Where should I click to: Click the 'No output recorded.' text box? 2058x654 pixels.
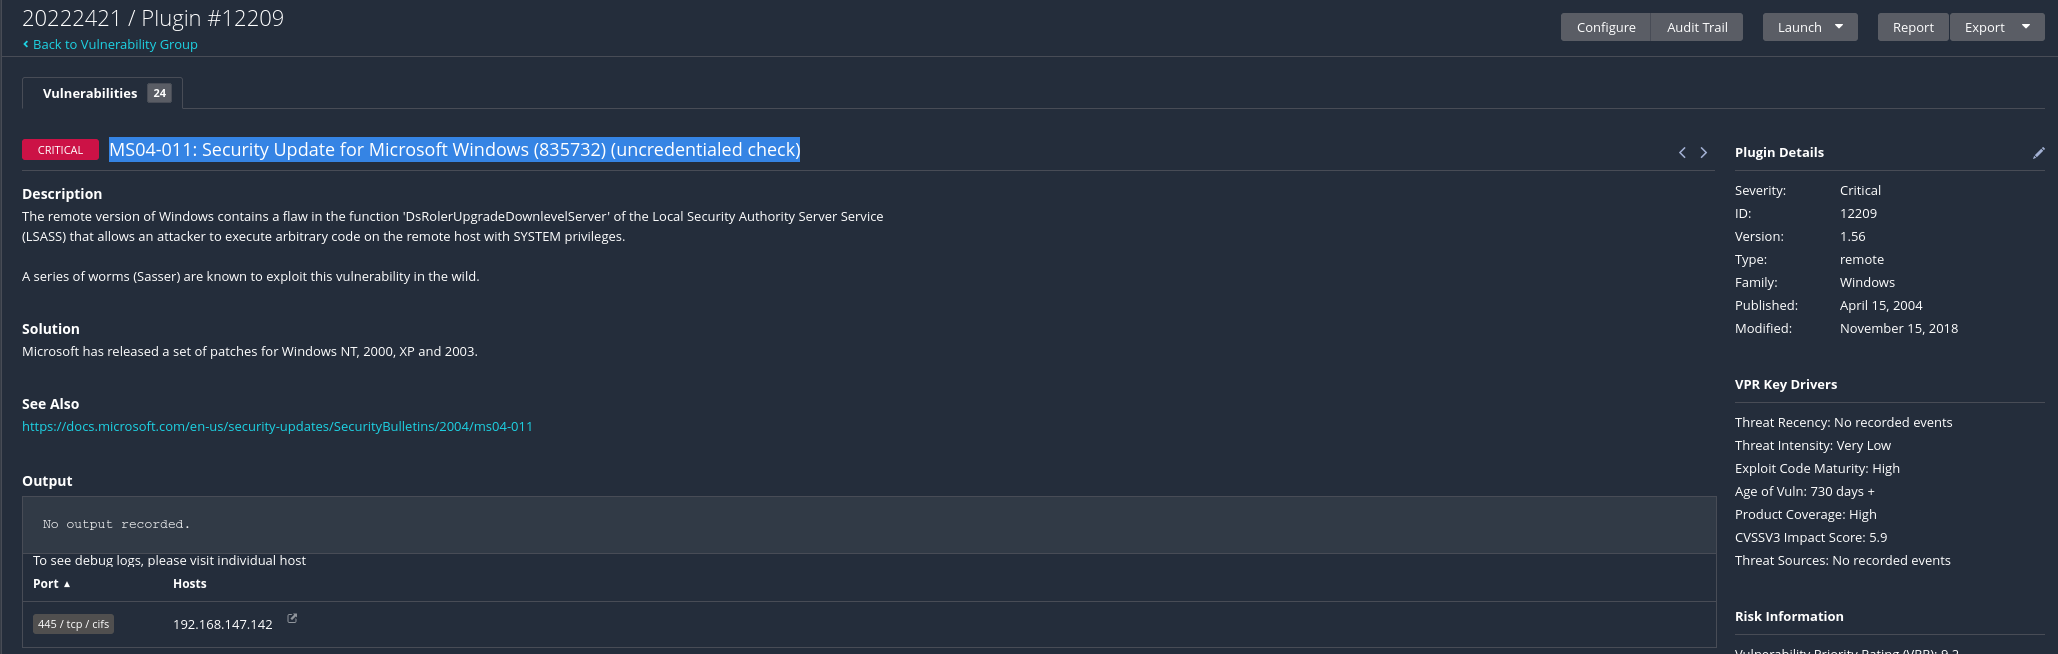coord(869,525)
